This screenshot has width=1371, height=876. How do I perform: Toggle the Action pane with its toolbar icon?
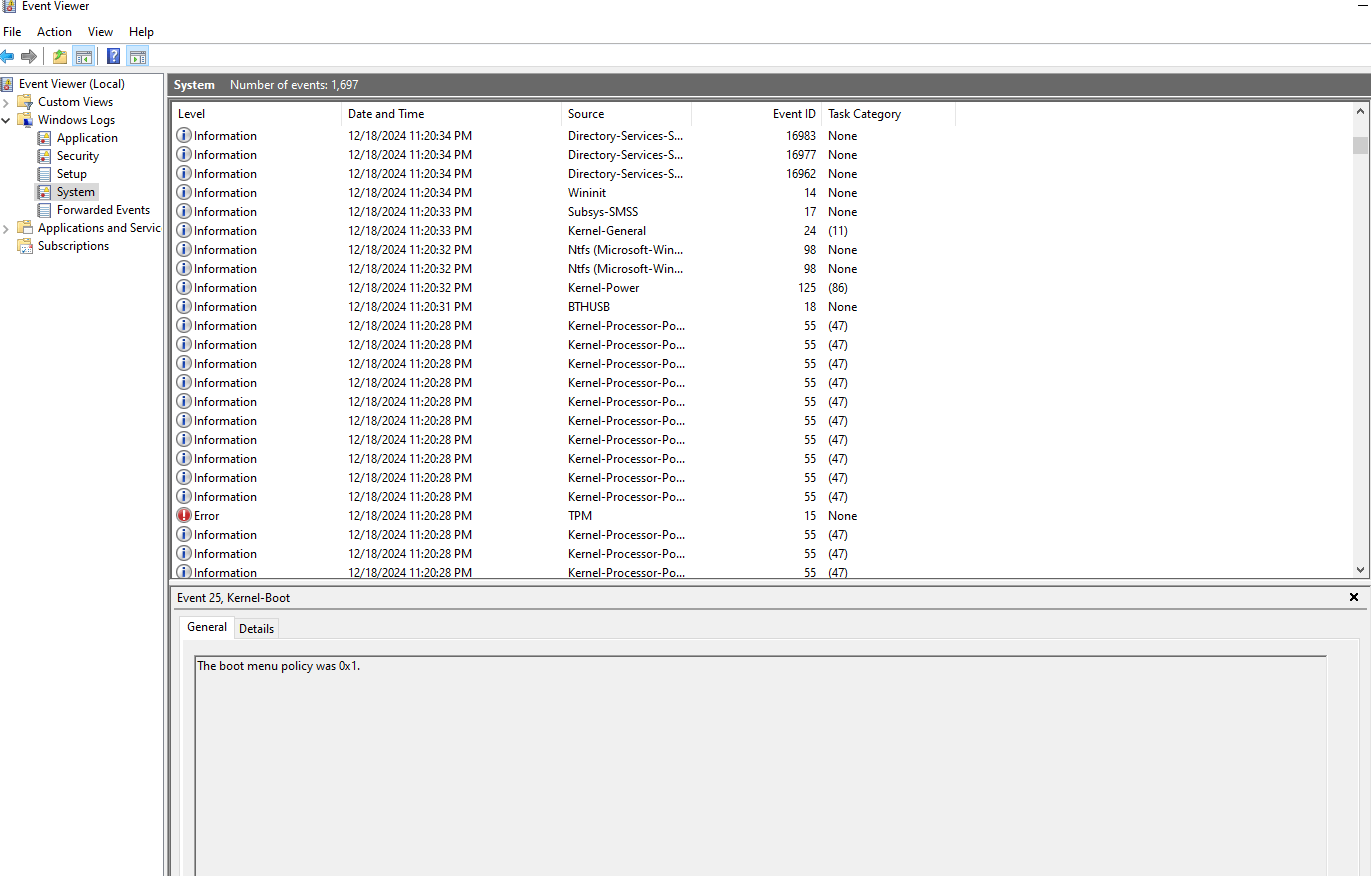coord(138,56)
